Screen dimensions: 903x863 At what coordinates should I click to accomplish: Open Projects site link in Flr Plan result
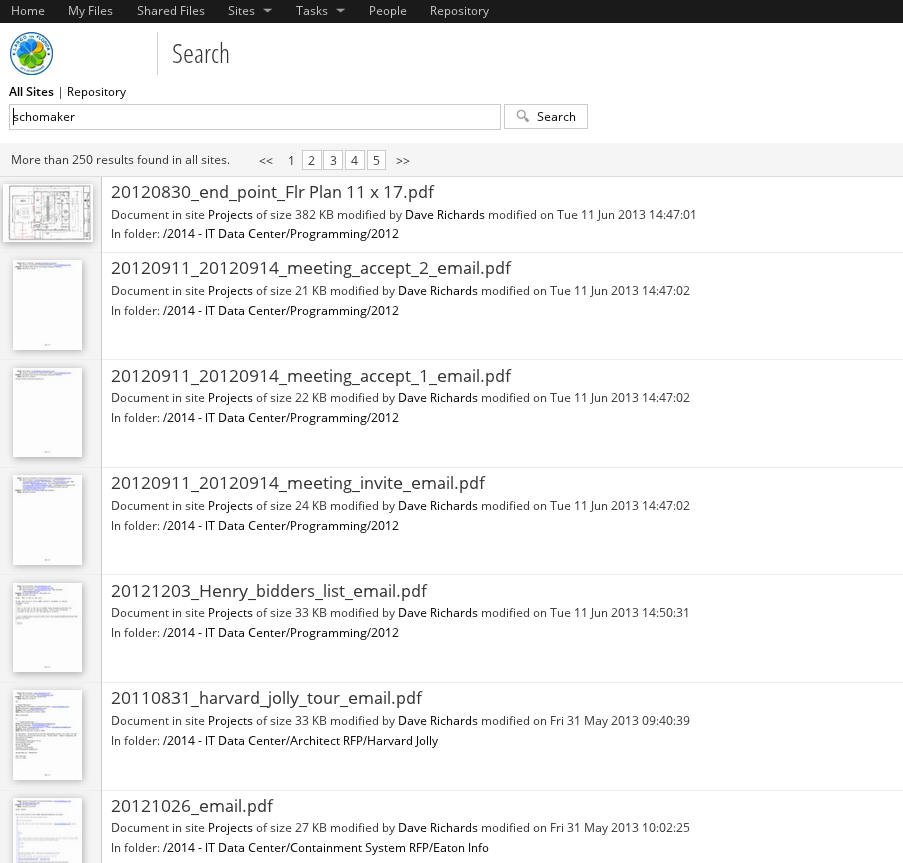(x=230, y=215)
